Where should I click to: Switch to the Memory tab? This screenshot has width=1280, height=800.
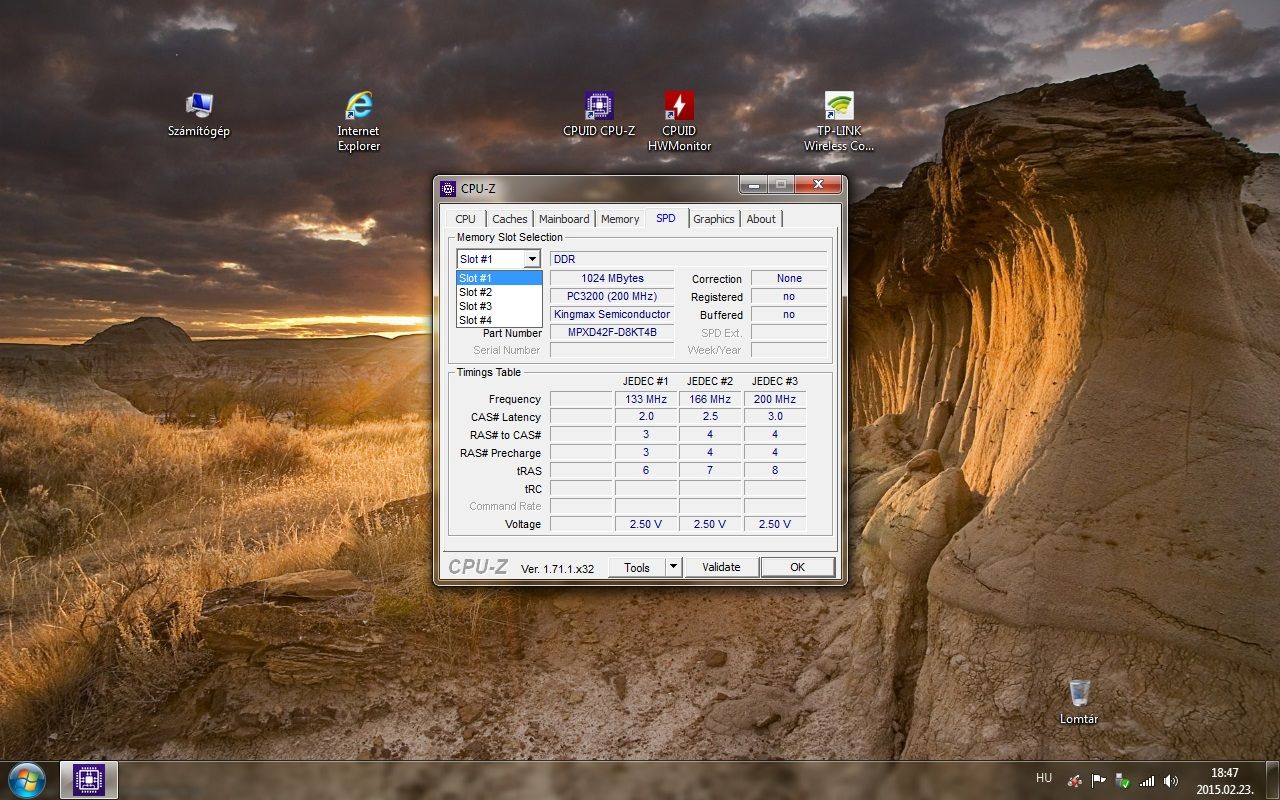point(620,219)
